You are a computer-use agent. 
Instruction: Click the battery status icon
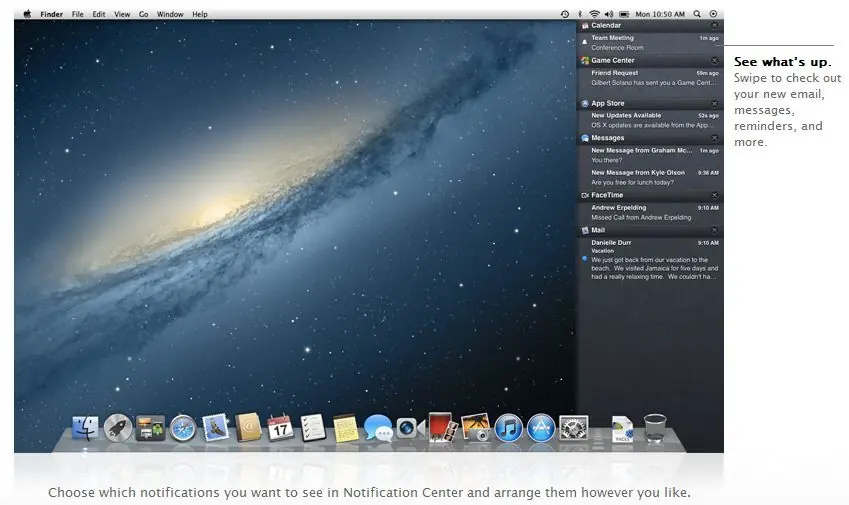(624, 14)
